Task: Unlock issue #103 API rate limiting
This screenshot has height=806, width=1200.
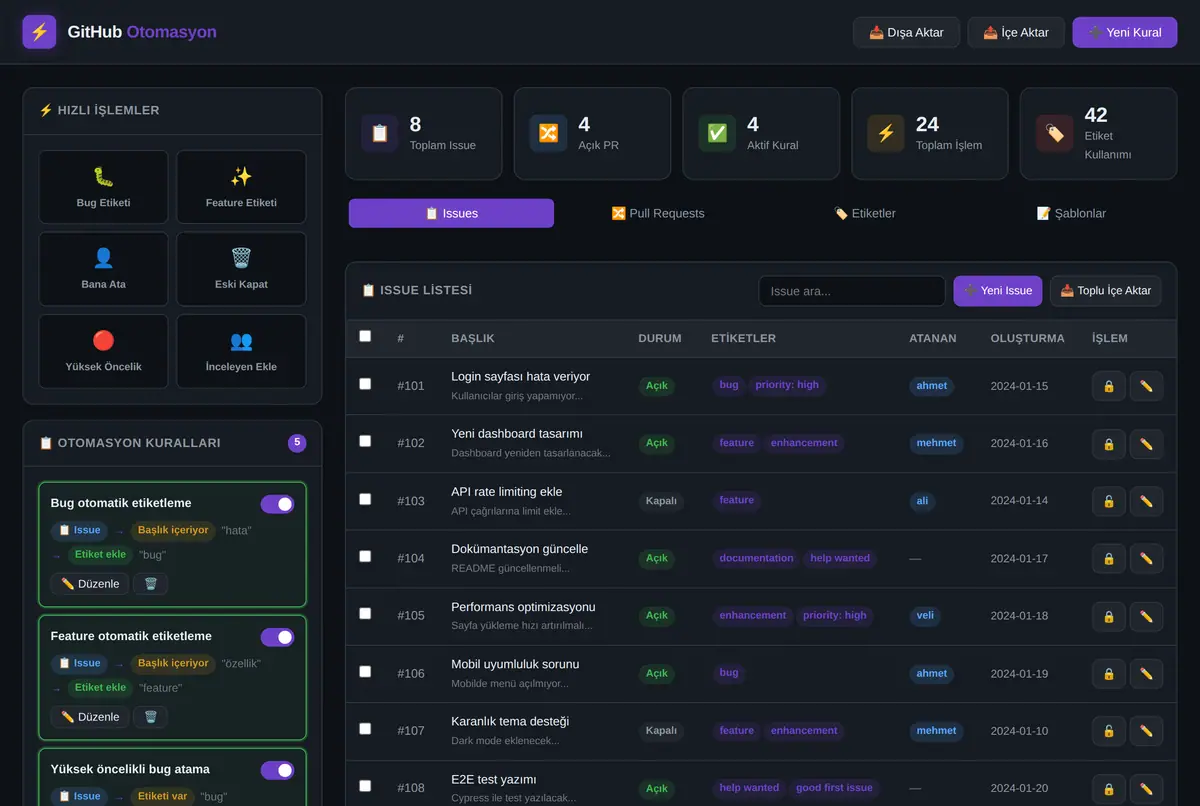Action: pyautogui.click(x=1109, y=501)
